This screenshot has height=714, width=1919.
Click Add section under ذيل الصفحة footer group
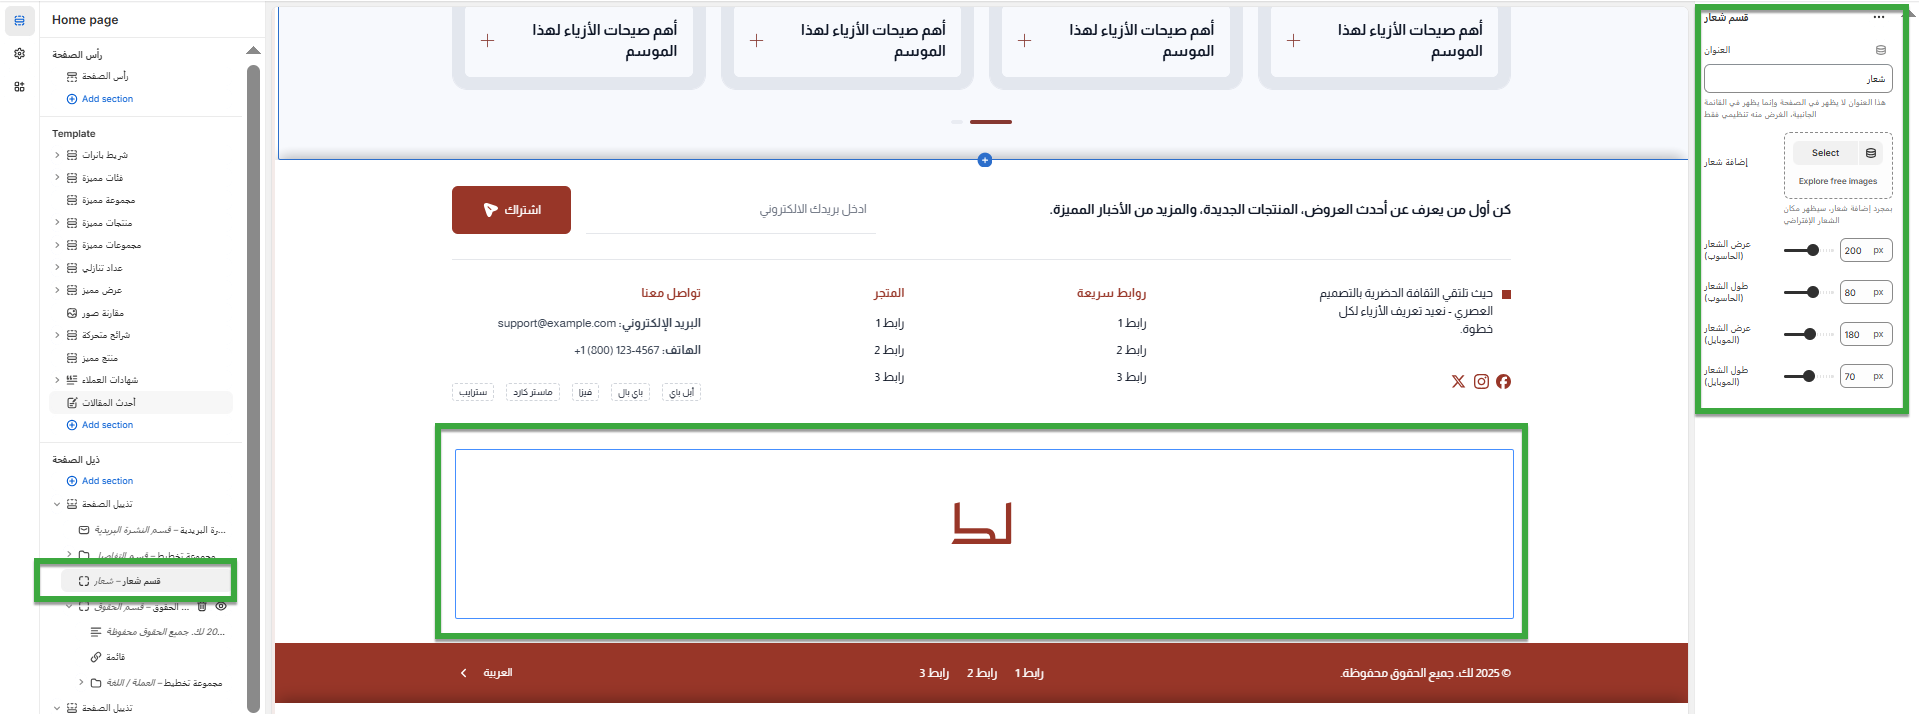pyautogui.click(x=100, y=481)
